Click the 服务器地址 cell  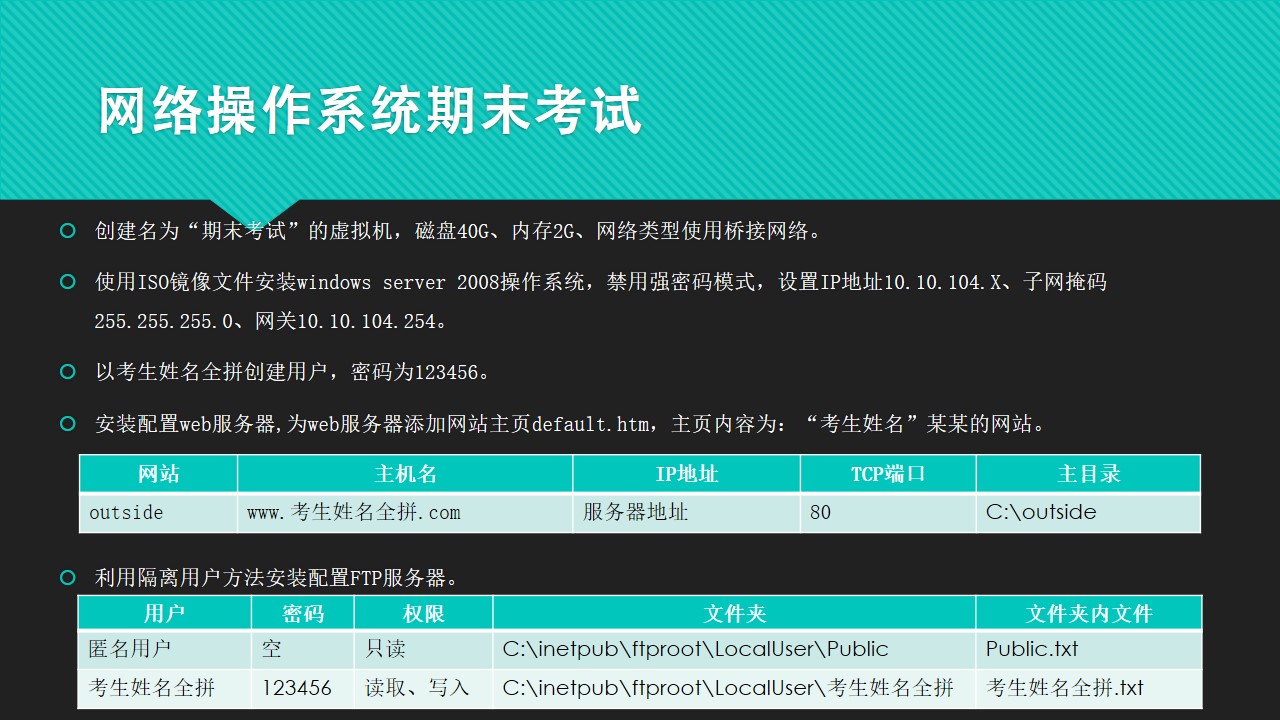686,512
